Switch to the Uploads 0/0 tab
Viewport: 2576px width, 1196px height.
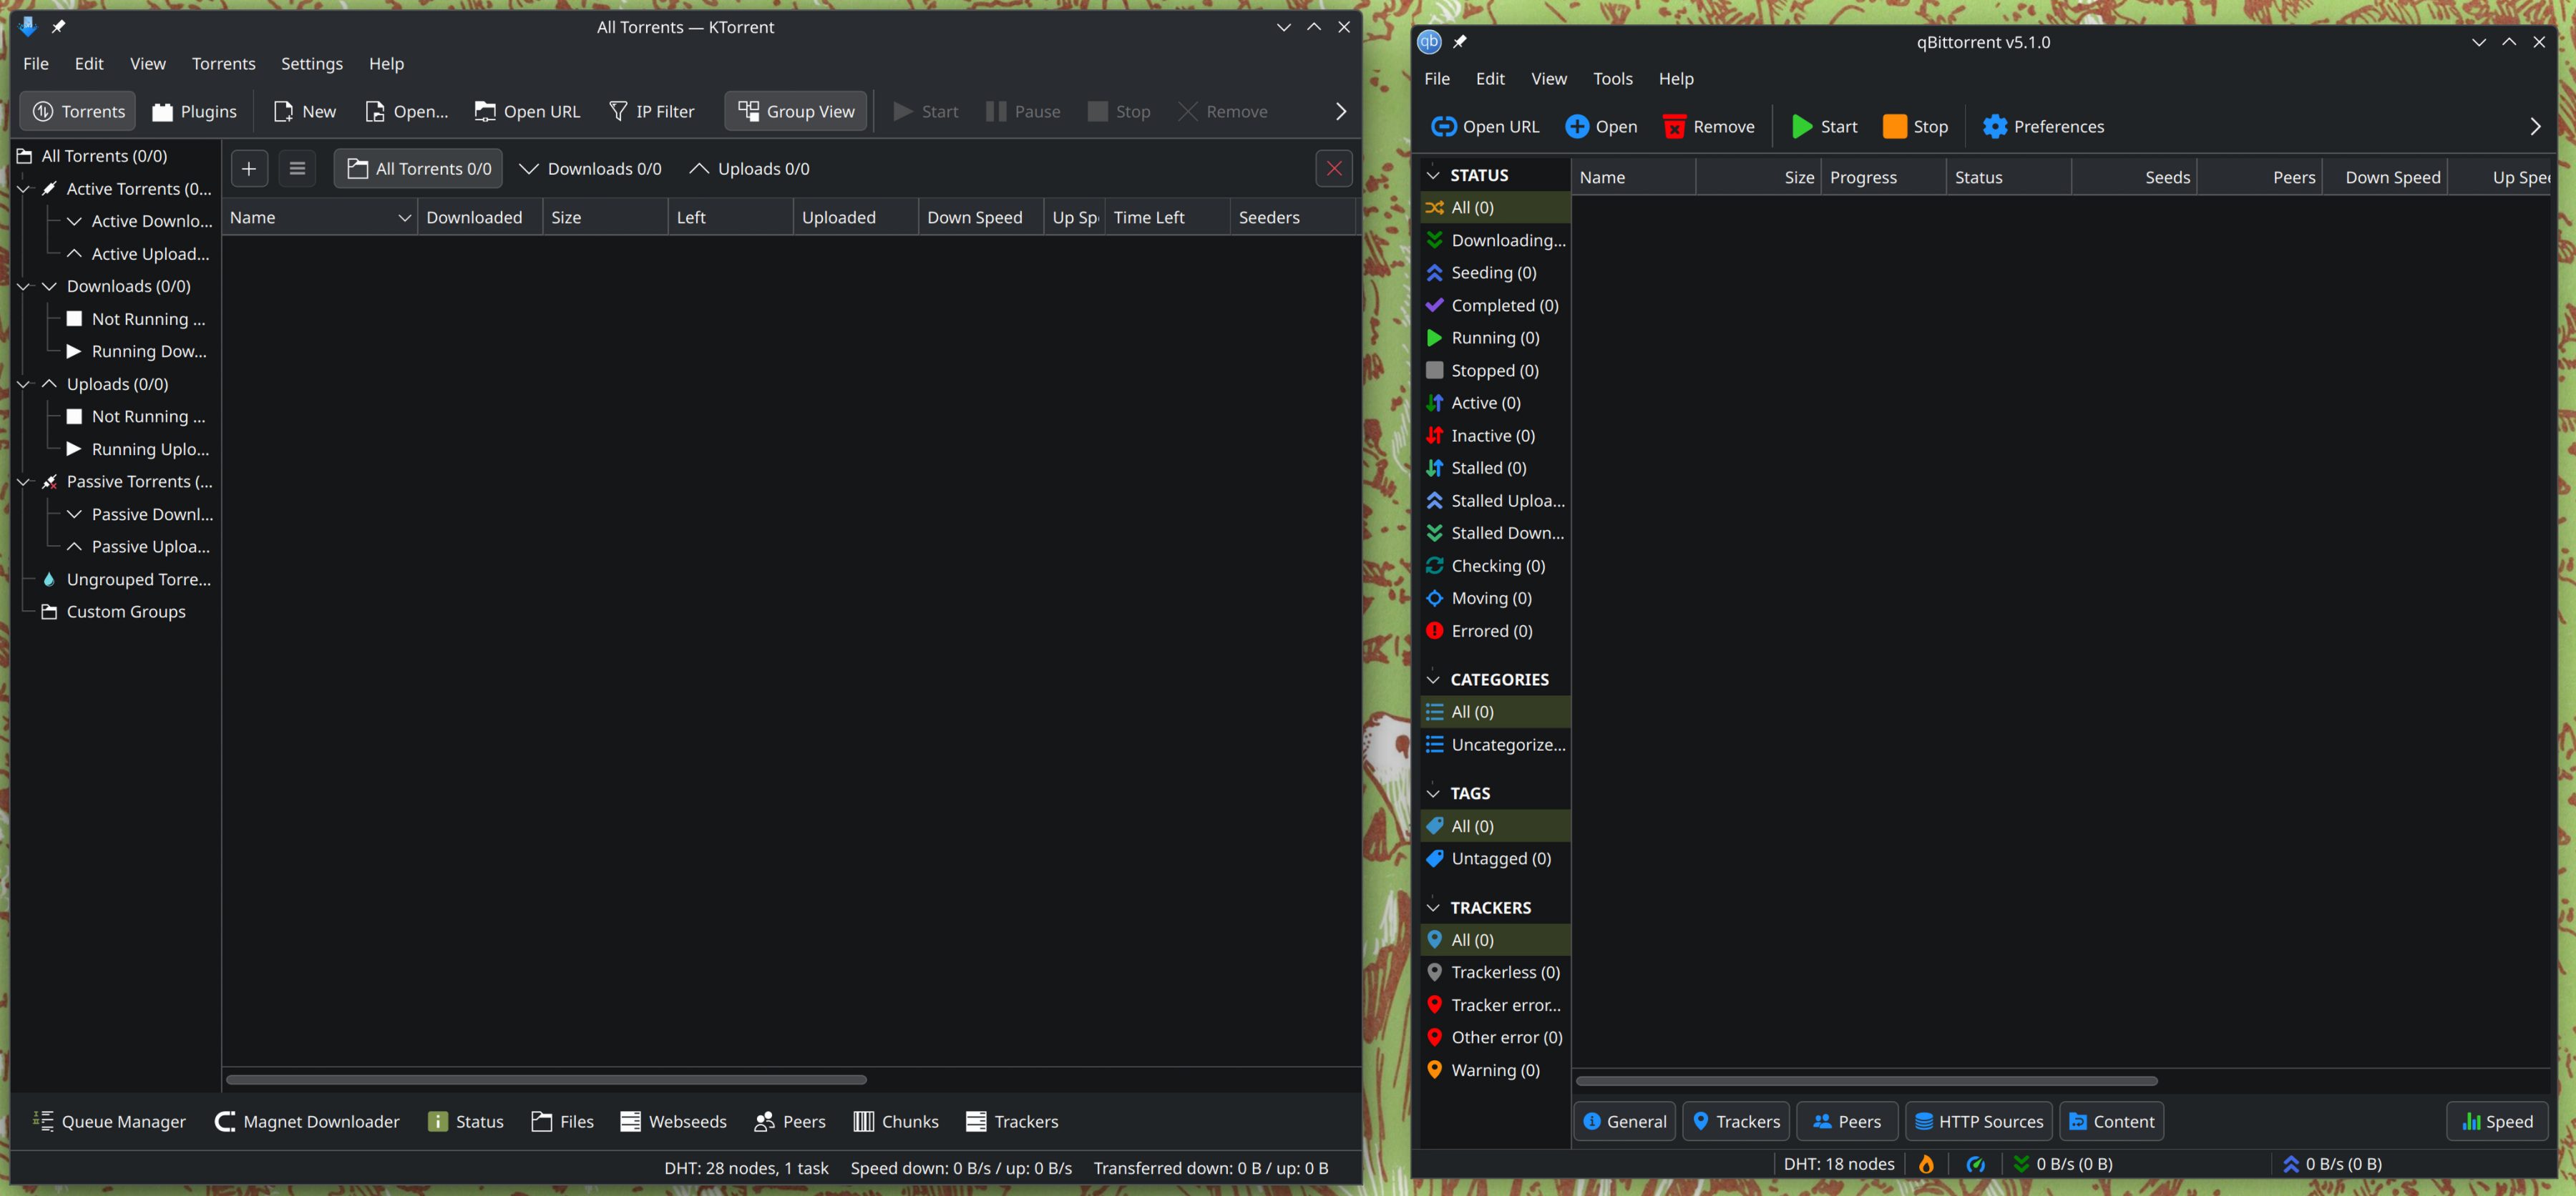coord(750,168)
